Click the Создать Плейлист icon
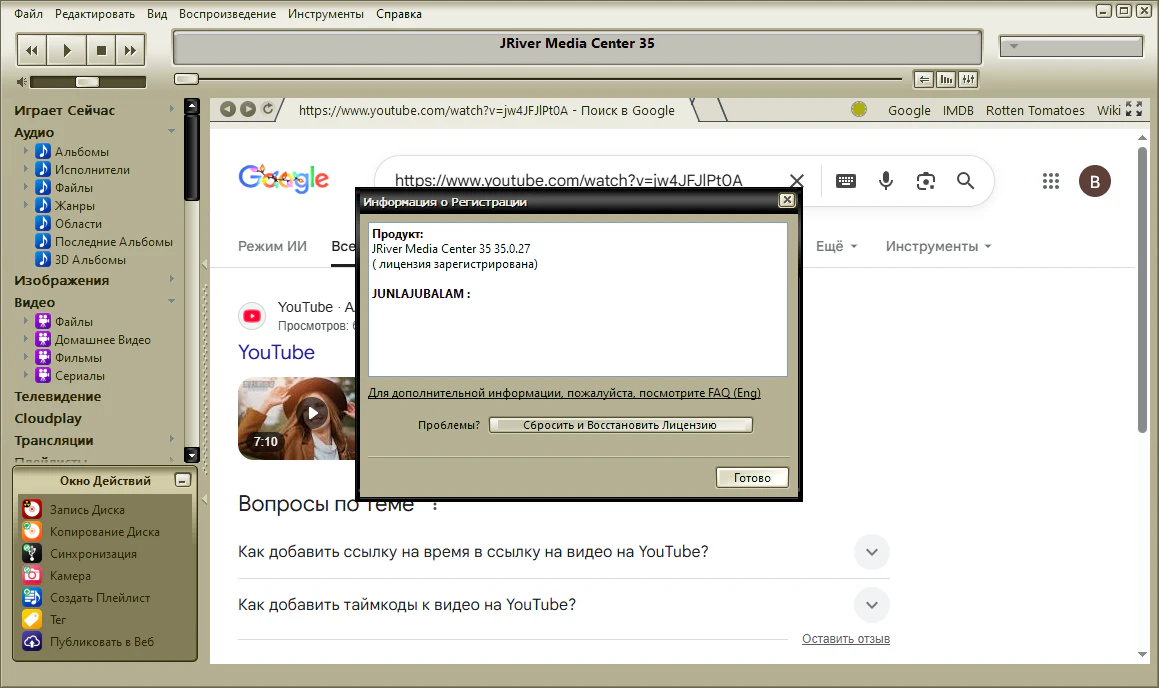This screenshot has height=688, width=1159. (32, 598)
